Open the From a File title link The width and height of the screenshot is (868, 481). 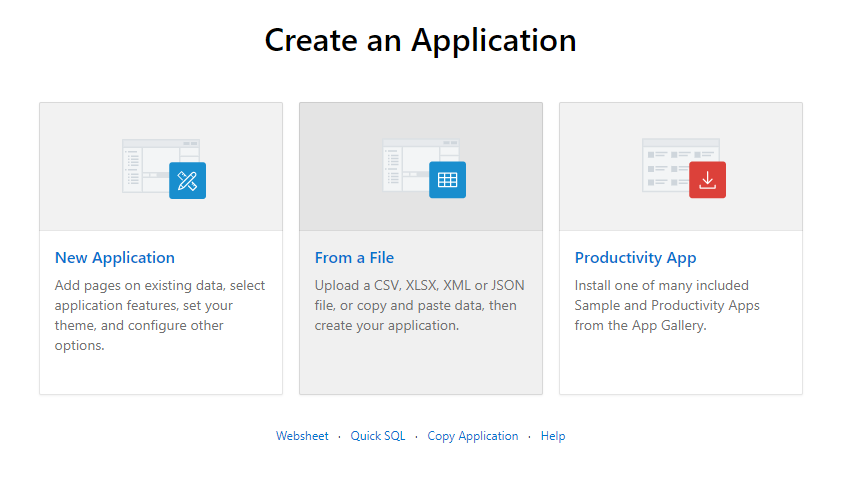coord(354,258)
